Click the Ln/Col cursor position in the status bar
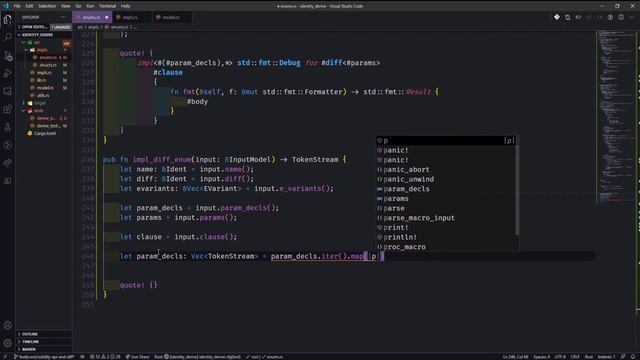Screen dimensions: 640x360 click(515, 357)
